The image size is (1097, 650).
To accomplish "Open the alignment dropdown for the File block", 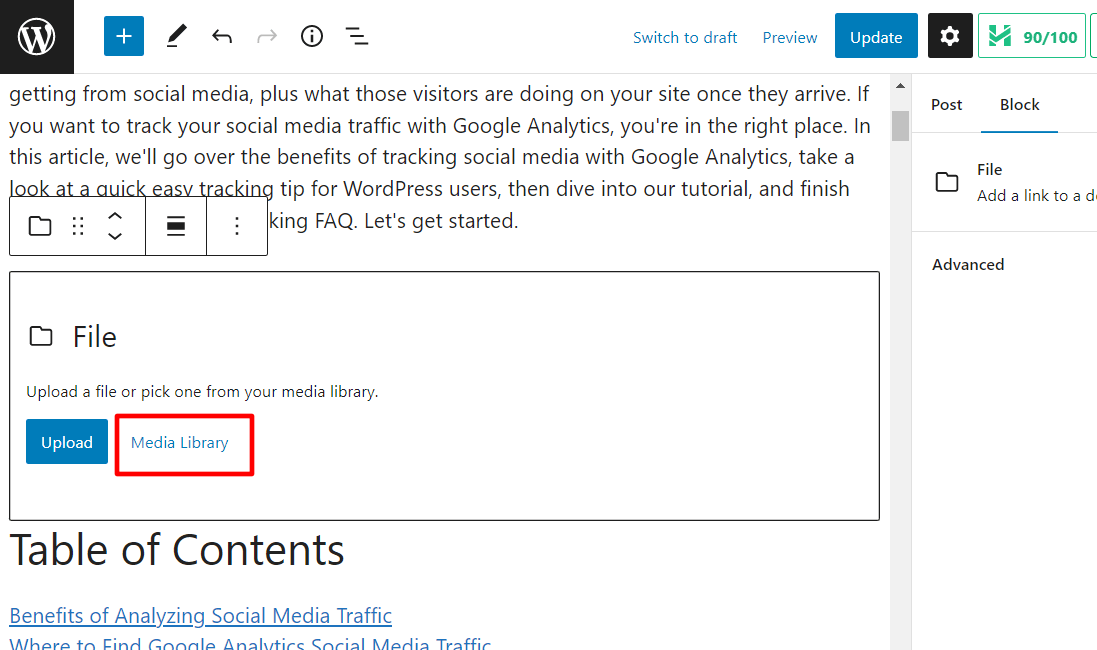I will [x=175, y=225].
